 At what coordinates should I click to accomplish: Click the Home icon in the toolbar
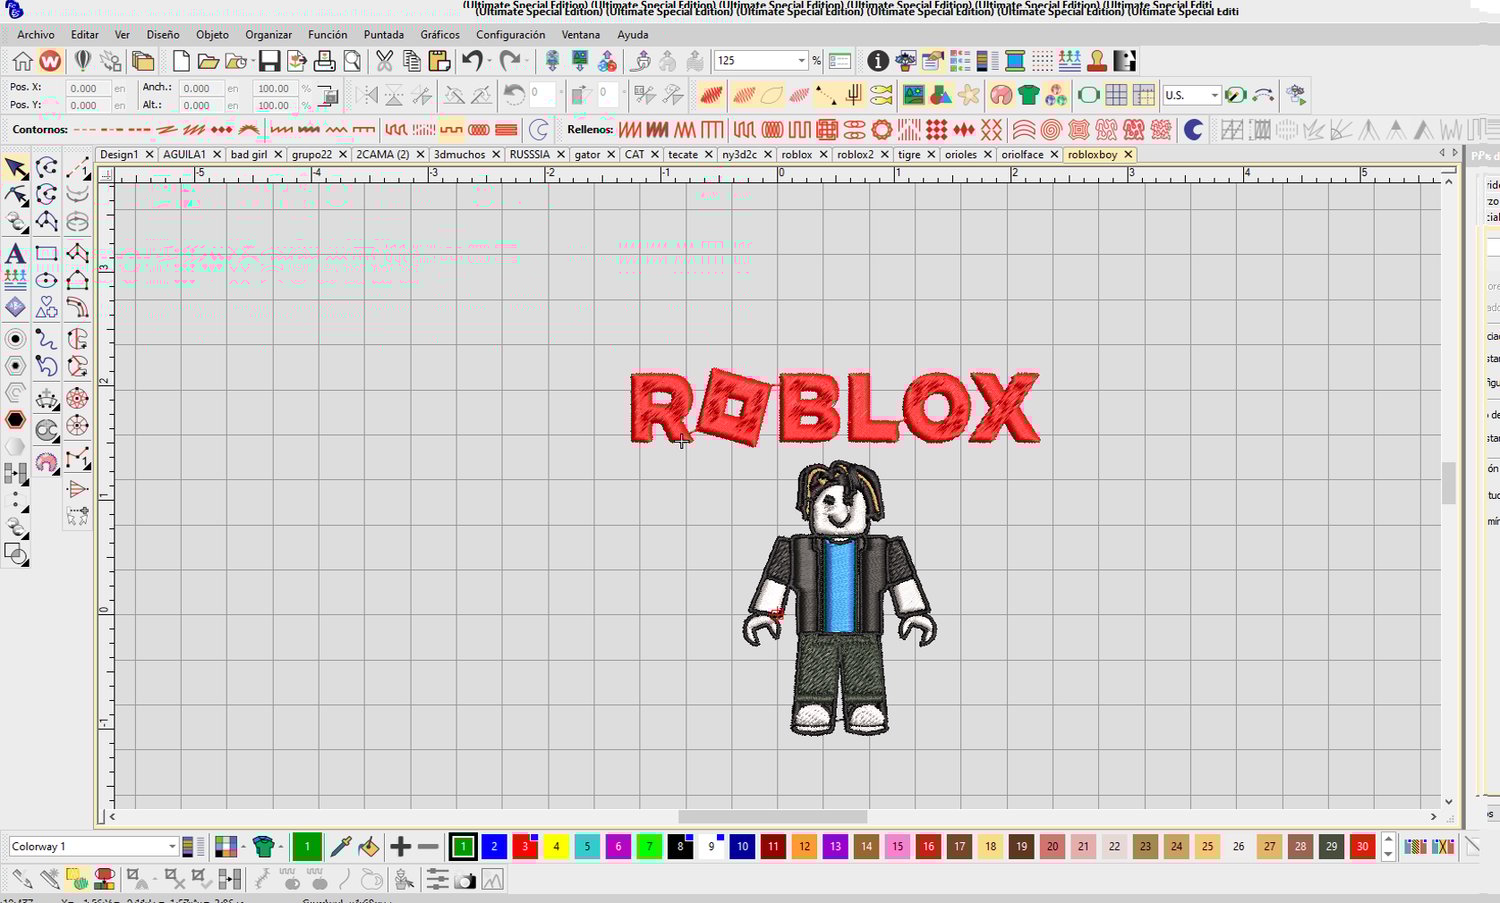22,62
